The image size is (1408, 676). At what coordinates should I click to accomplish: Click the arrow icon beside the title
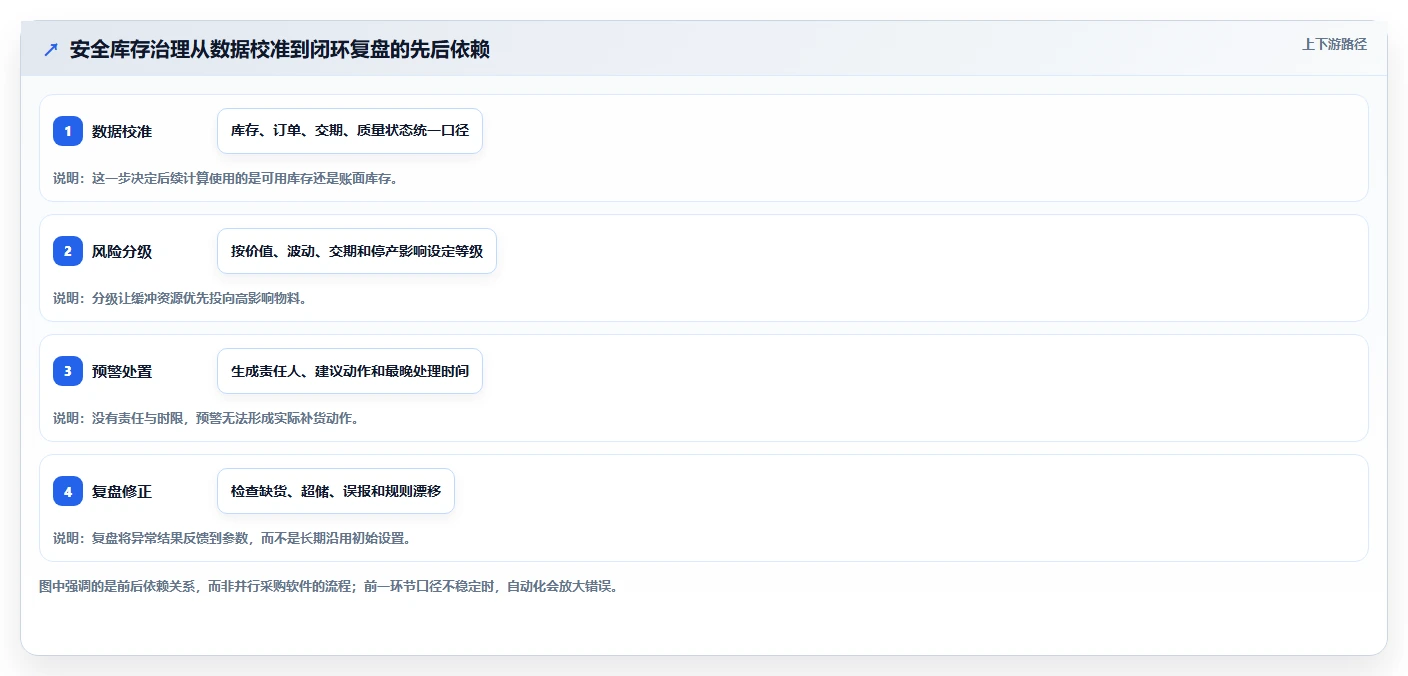(x=51, y=49)
